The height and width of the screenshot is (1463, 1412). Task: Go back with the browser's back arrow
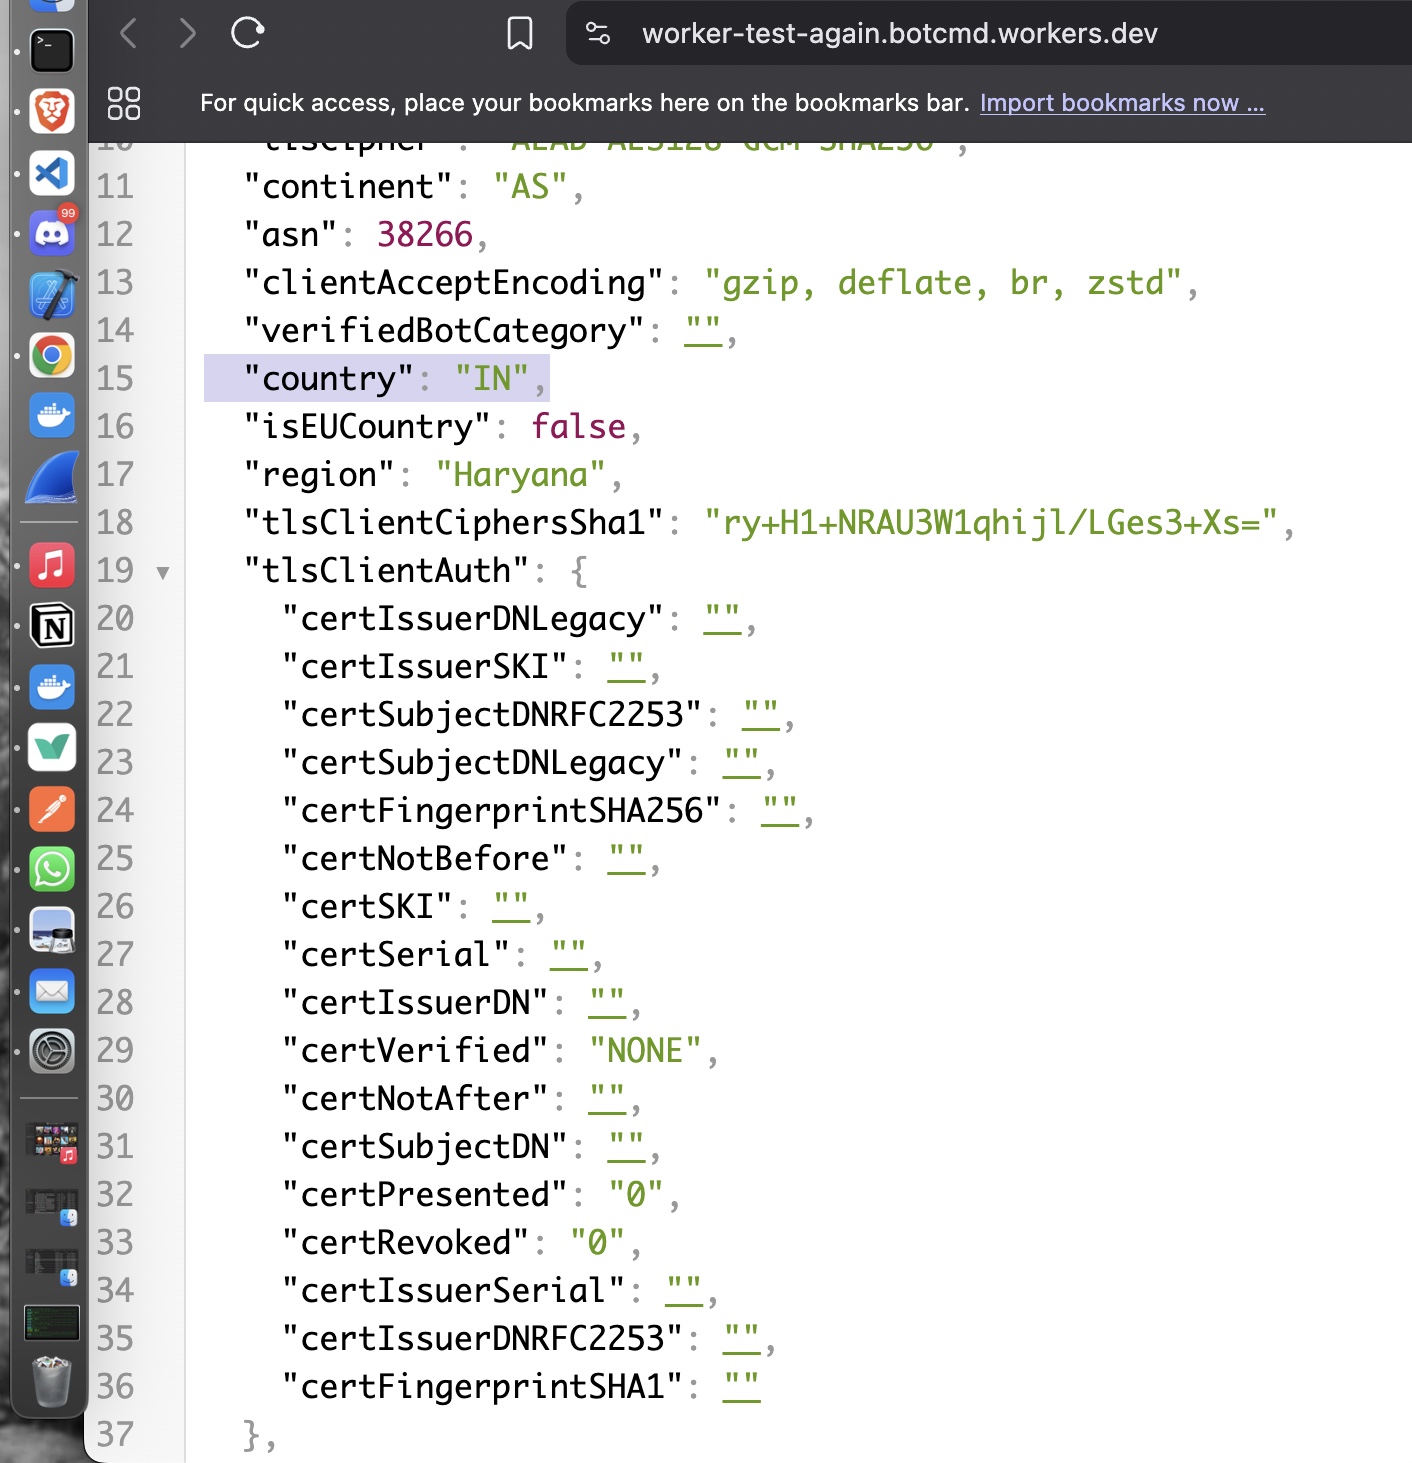128,34
